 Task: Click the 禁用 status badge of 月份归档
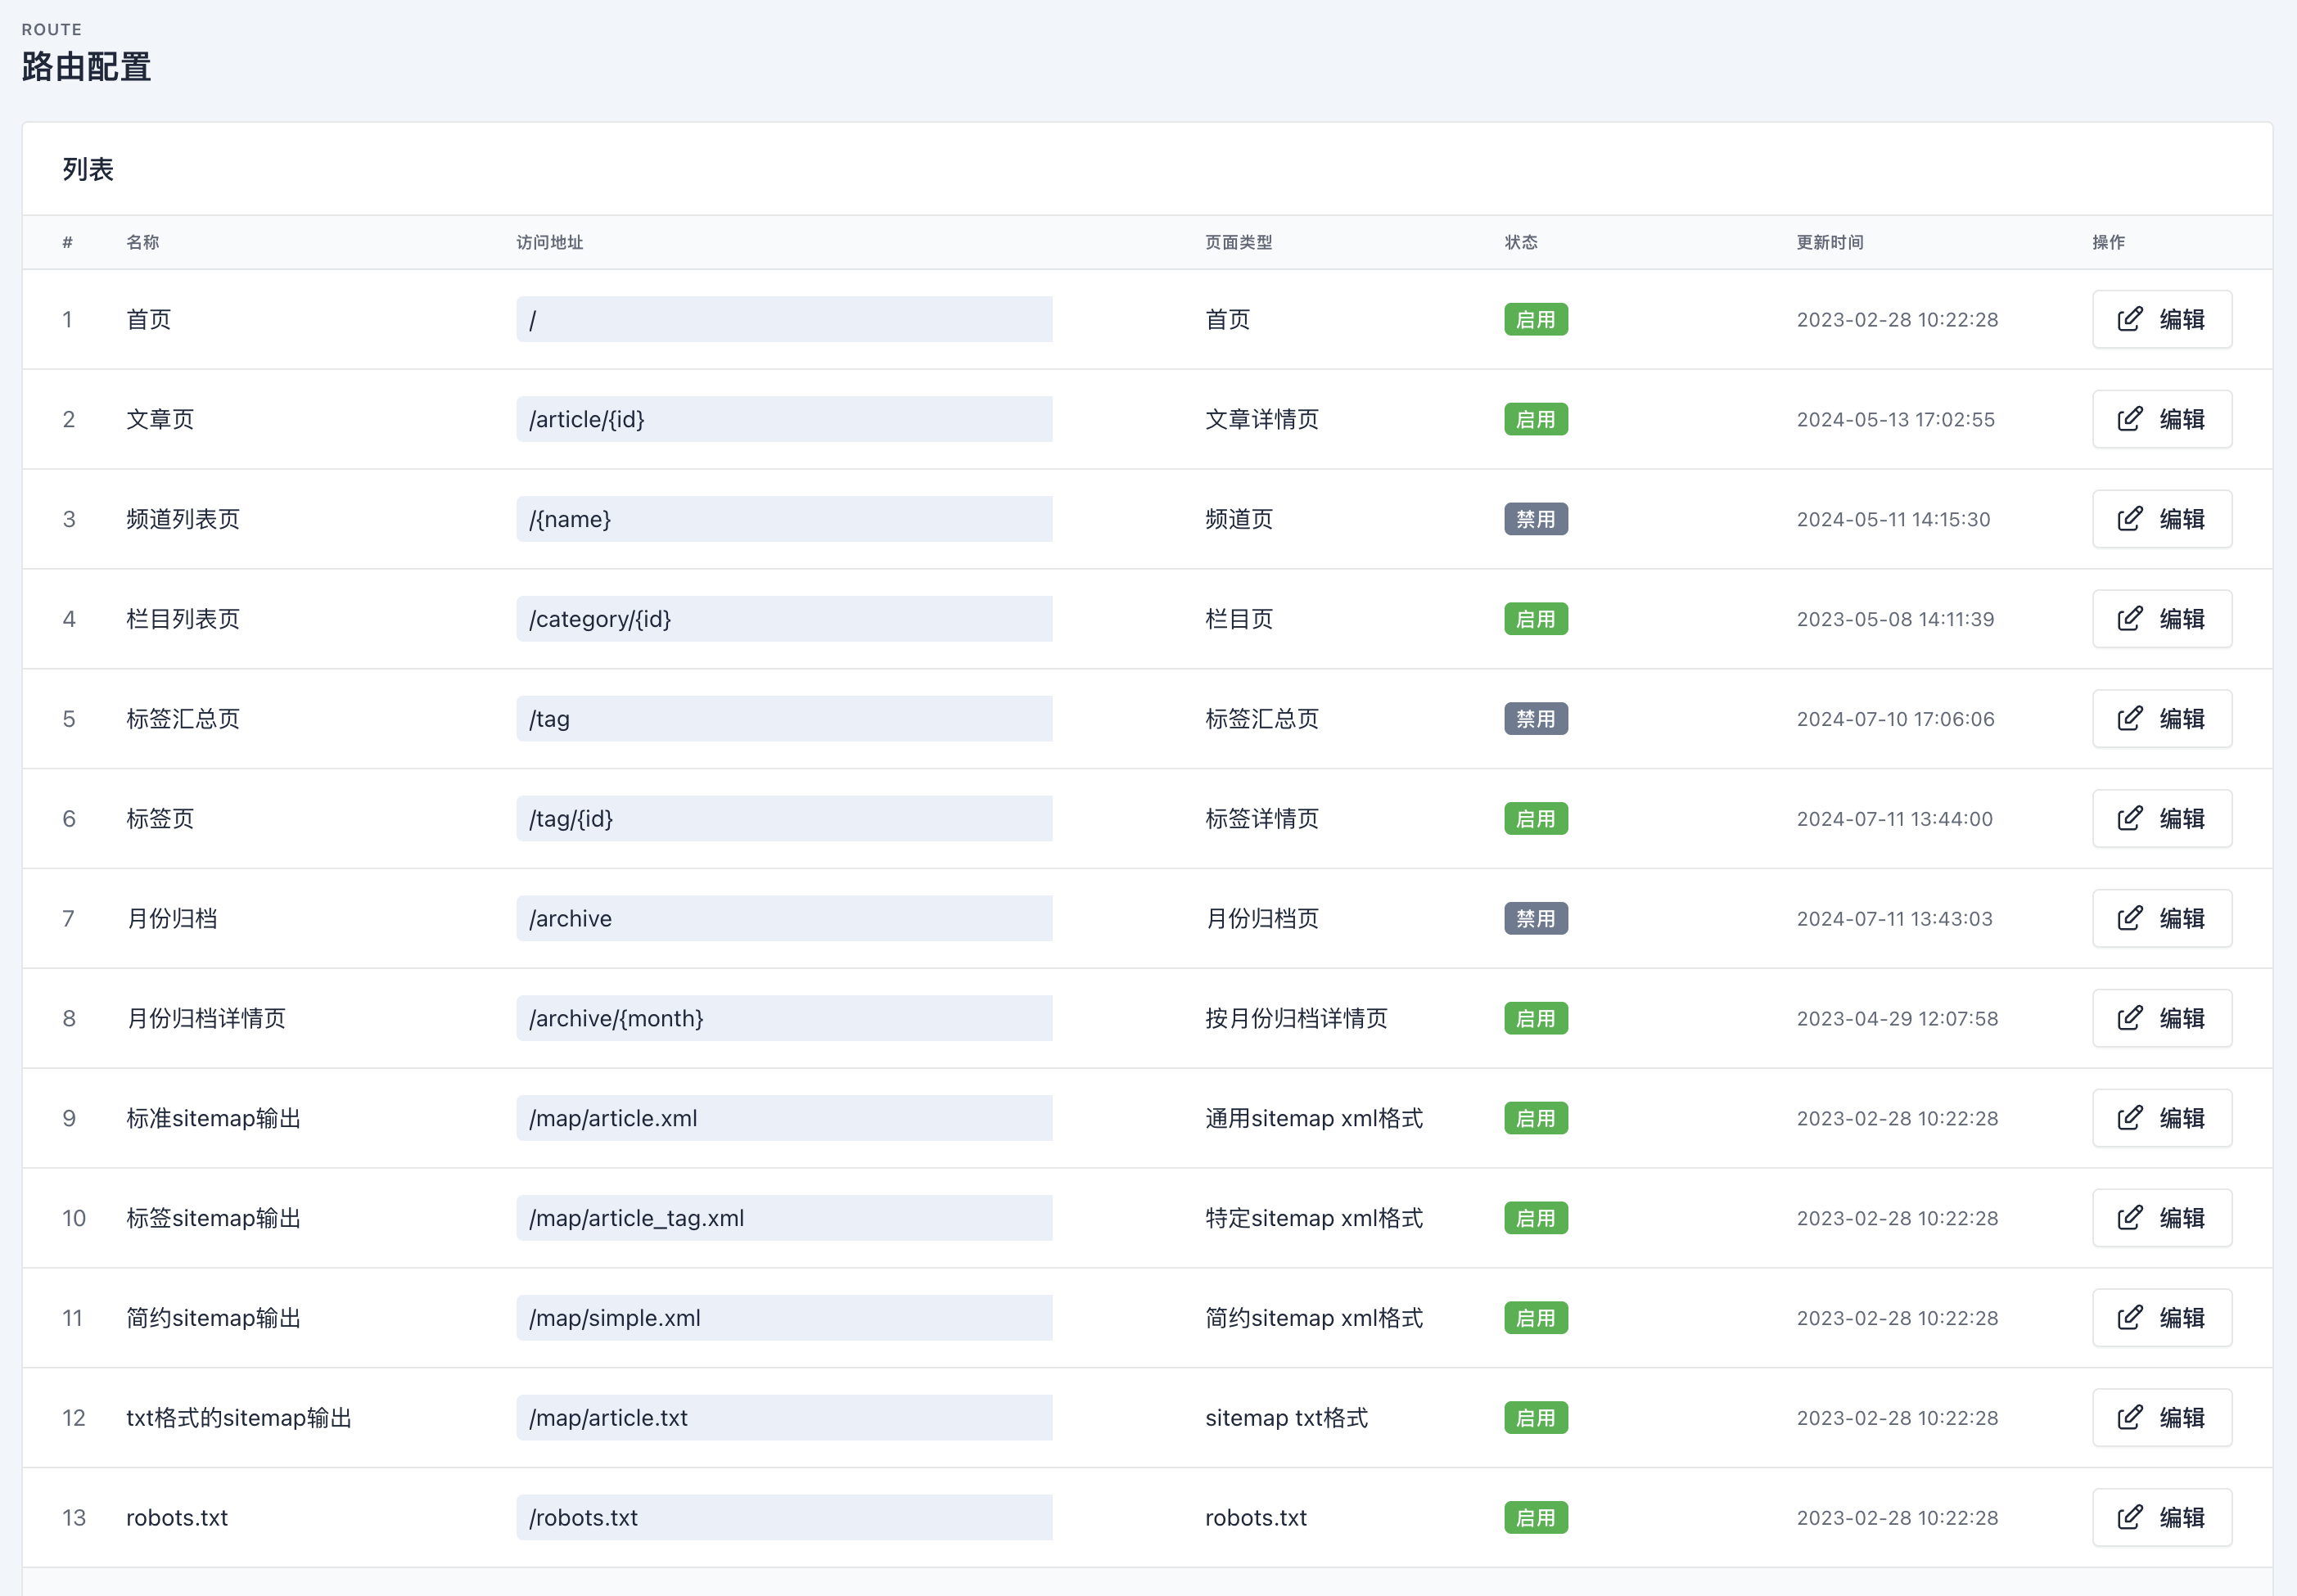[x=1535, y=918]
